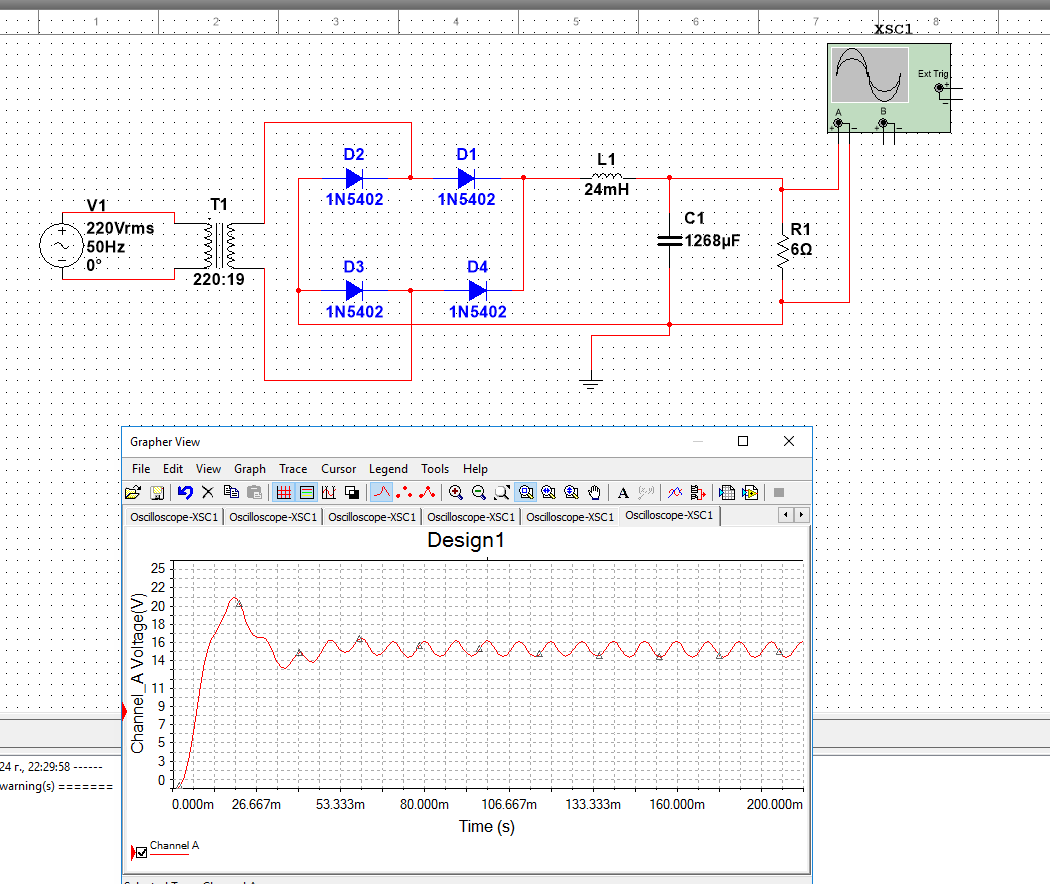Click the highlighted Zoom Fit icon
Screen dimensions: 1050x884
(526, 493)
